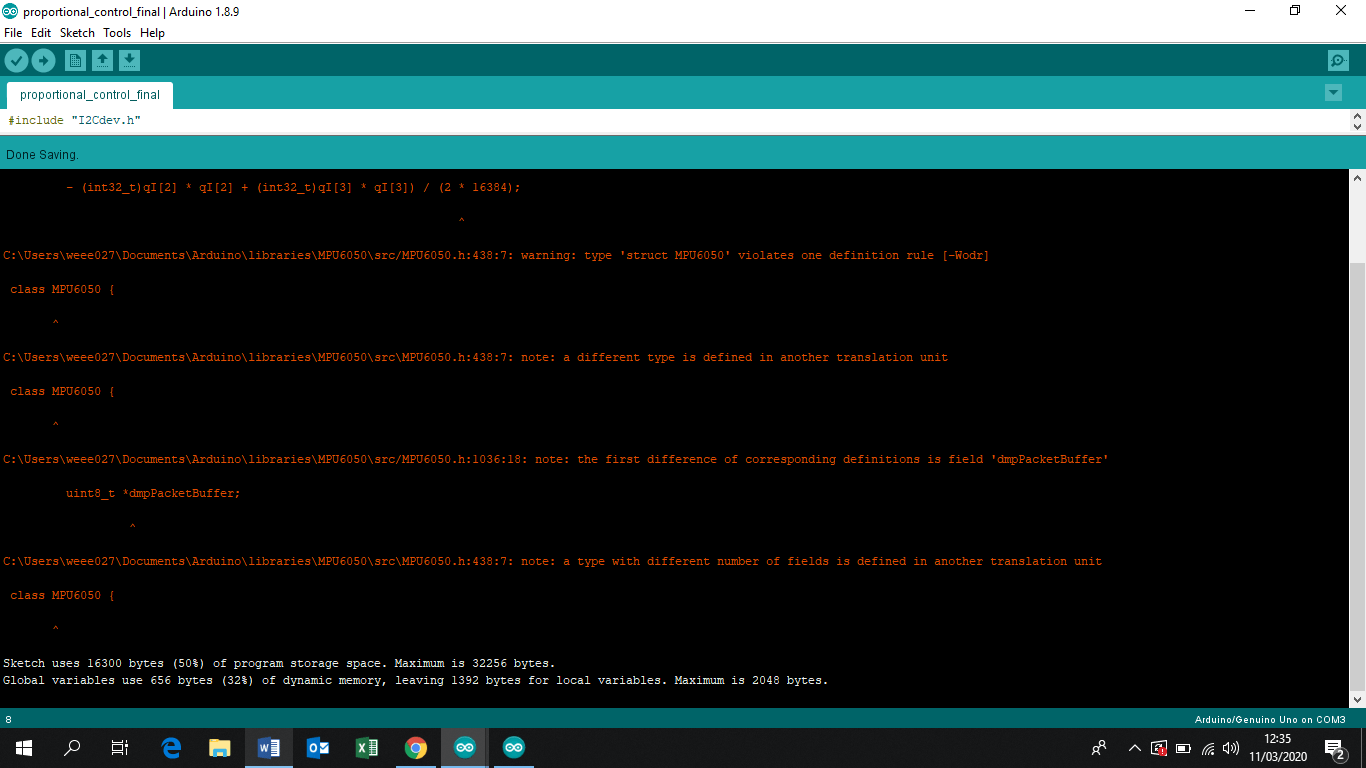Viewport: 1366px width, 768px height.
Task: Click the console scrollbar up arrow
Action: click(x=1357, y=178)
